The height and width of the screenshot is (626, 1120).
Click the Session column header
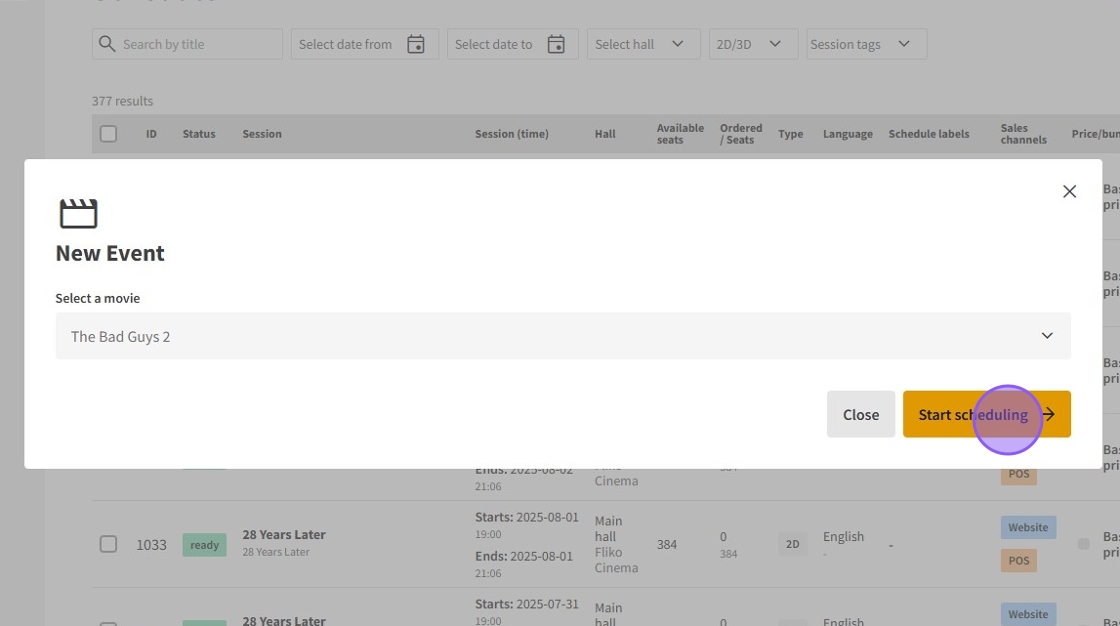pos(262,134)
